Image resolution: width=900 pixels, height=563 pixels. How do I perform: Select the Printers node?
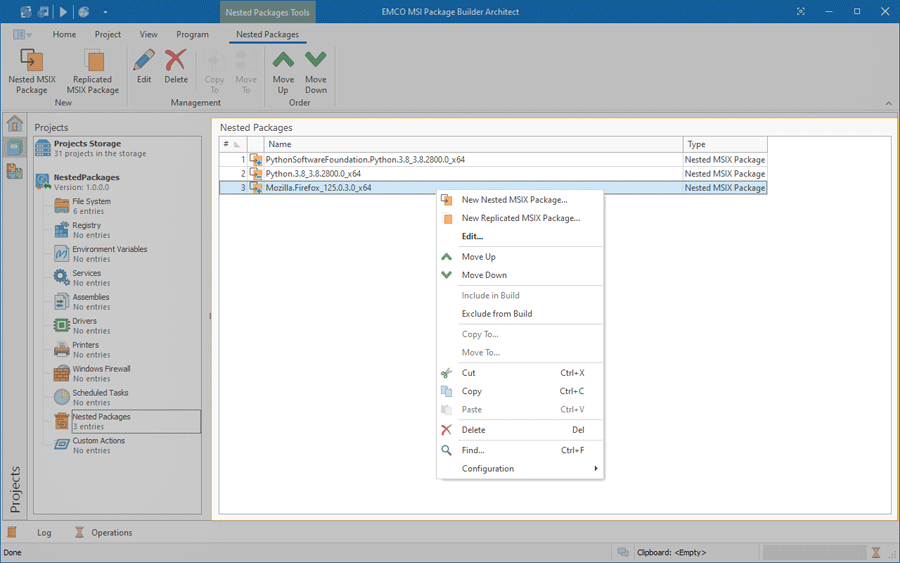[x=86, y=350]
